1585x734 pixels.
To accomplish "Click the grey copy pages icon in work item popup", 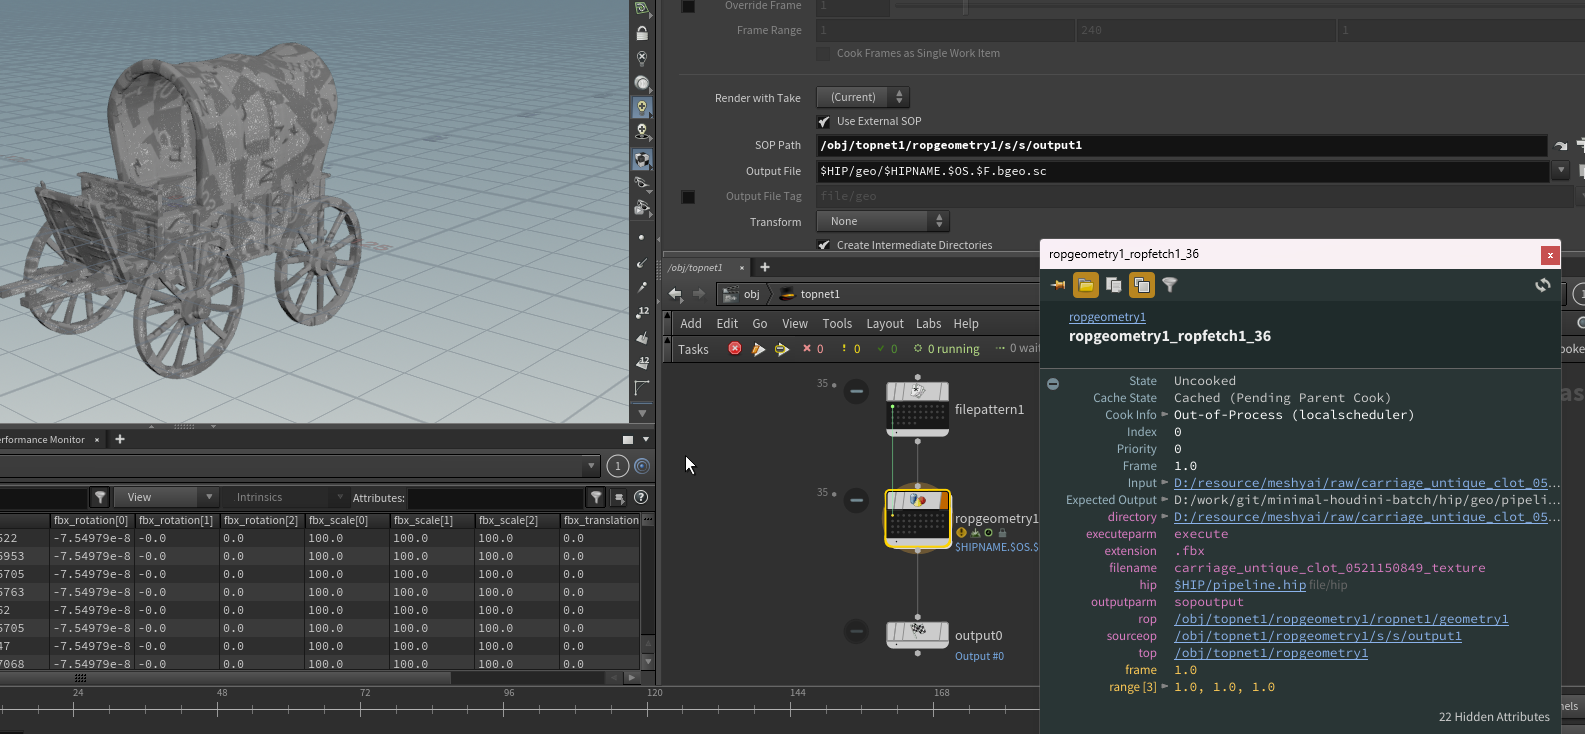I will pos(1113,286).
